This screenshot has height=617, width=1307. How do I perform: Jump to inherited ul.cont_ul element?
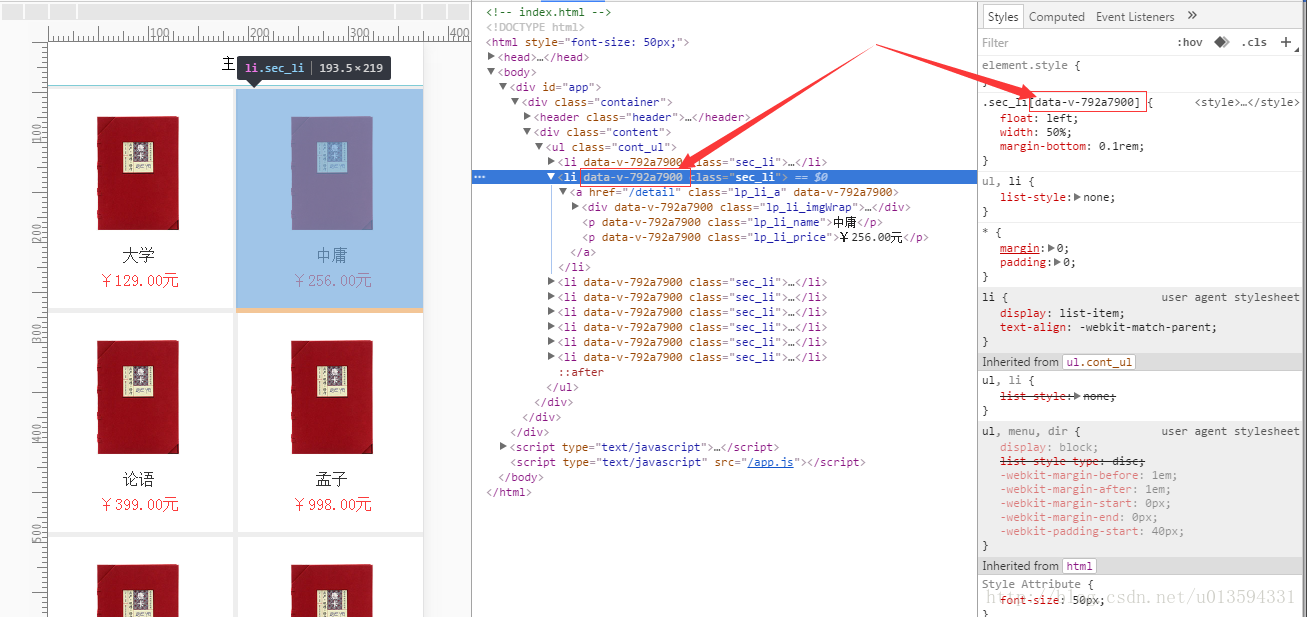1098,362
